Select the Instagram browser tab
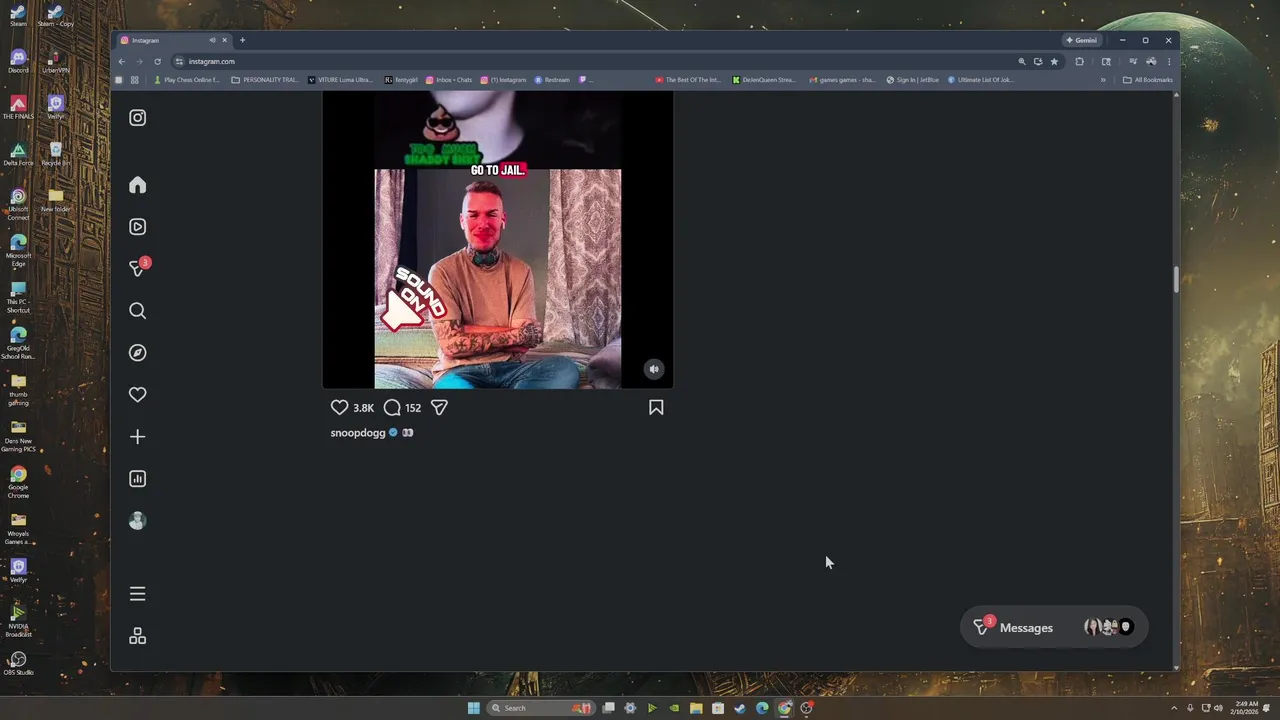1280x720 pixels. click(174, 40)
